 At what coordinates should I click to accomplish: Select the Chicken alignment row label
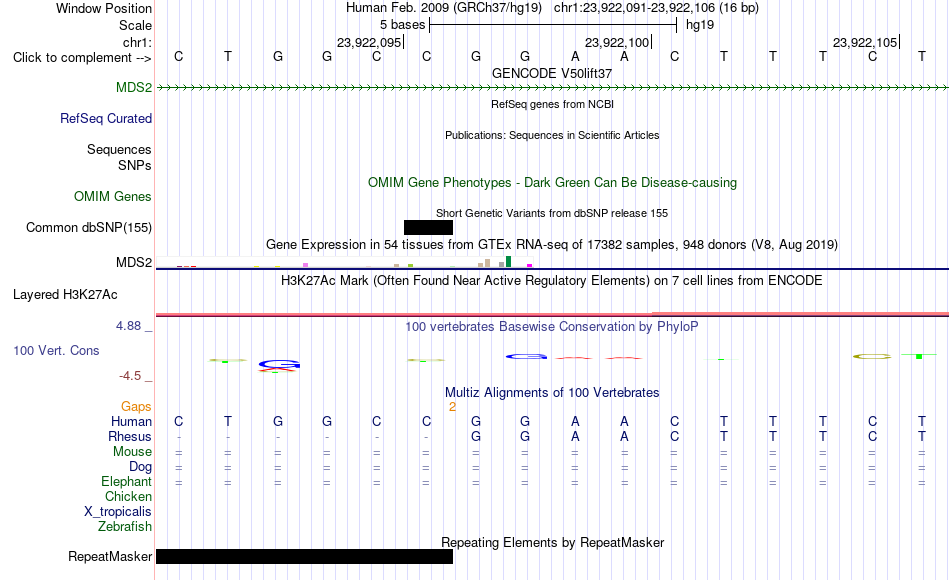point(128,496)
